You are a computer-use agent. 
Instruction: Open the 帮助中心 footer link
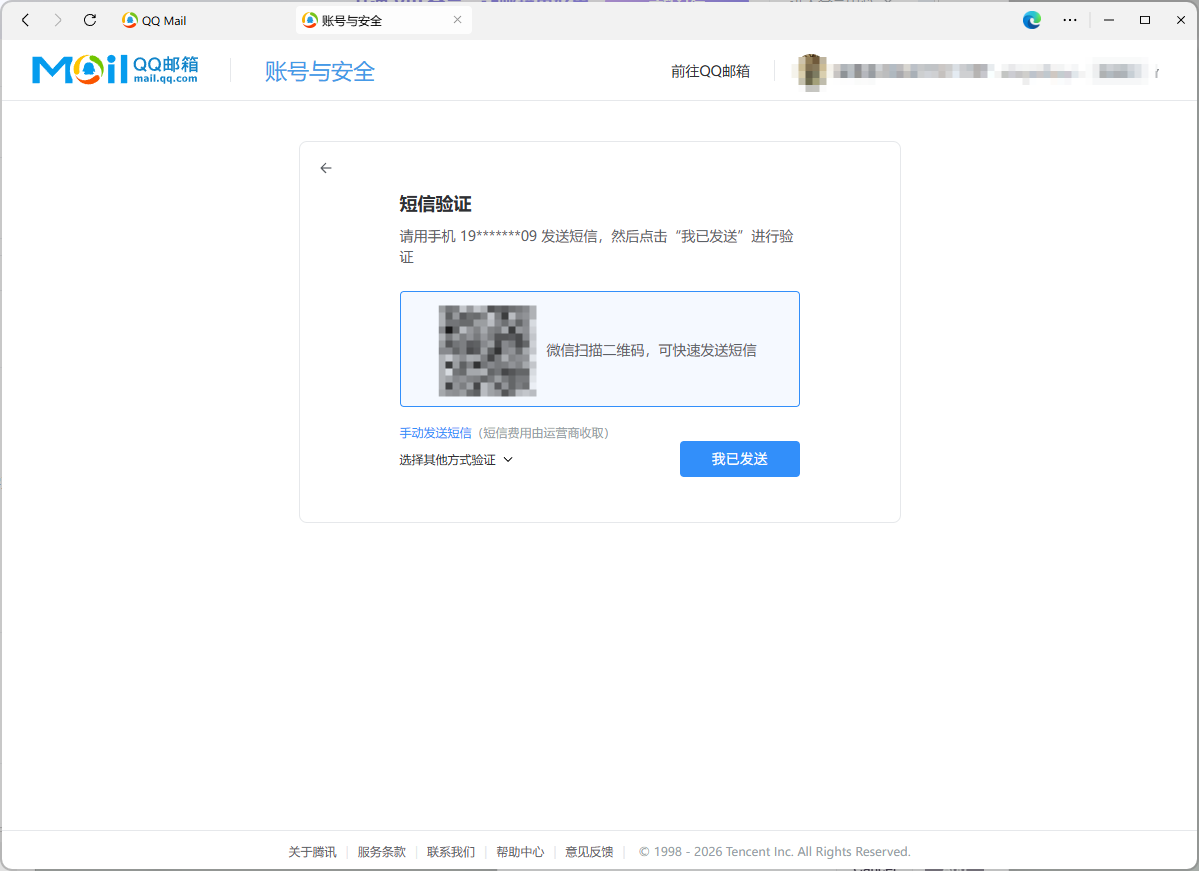point(519,851)
